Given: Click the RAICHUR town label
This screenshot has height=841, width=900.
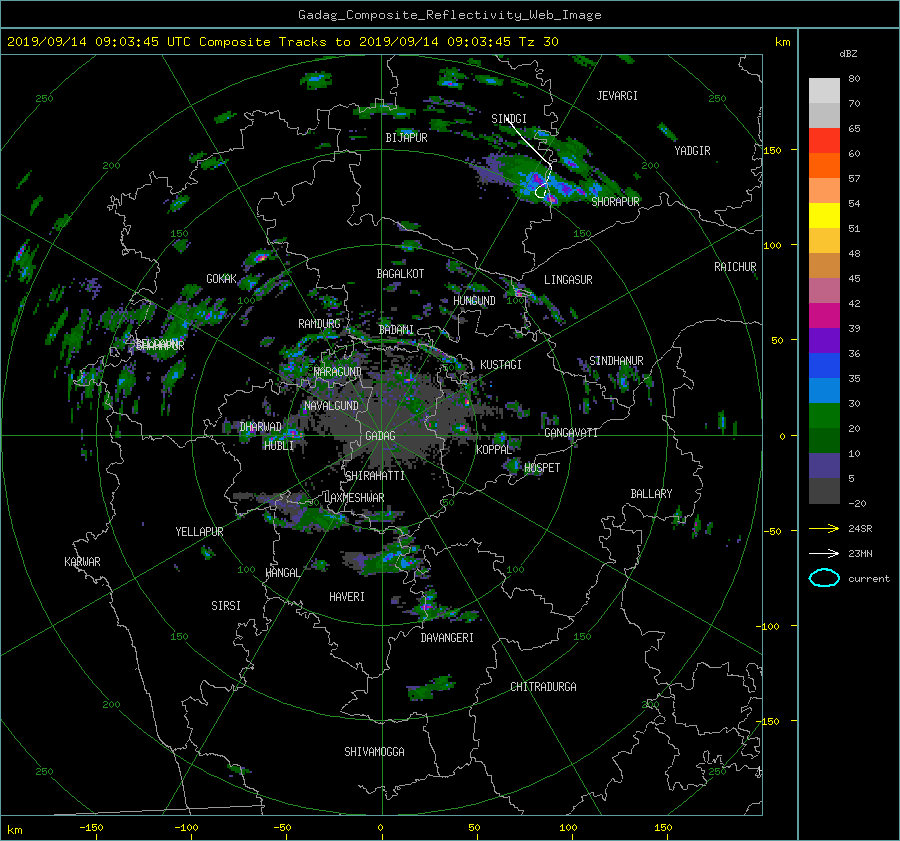Looking at the screenshot, I should [735, 267].
